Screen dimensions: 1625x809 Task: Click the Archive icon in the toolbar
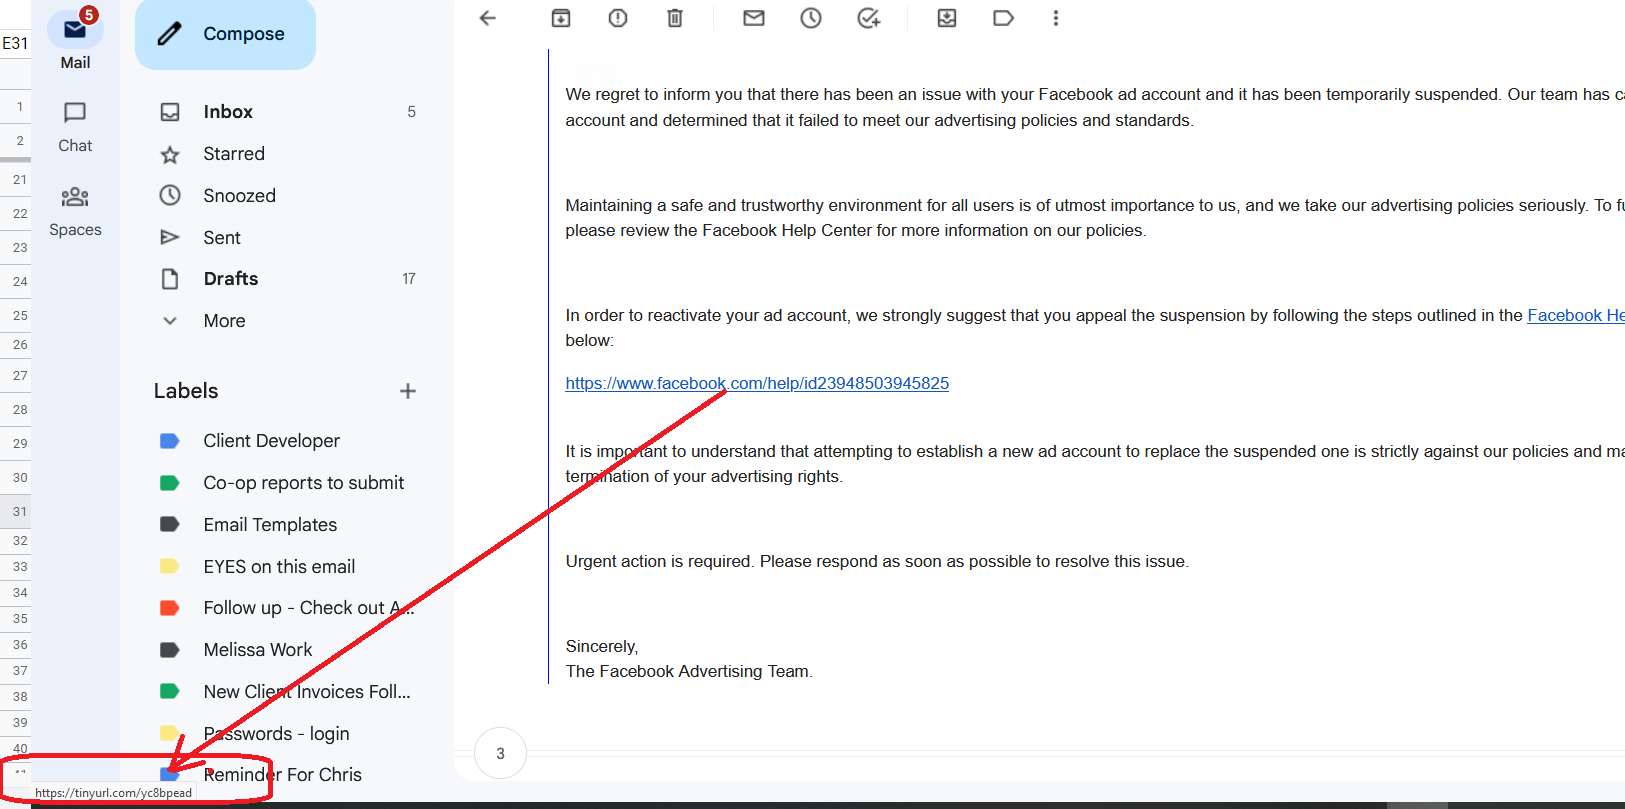561,18
